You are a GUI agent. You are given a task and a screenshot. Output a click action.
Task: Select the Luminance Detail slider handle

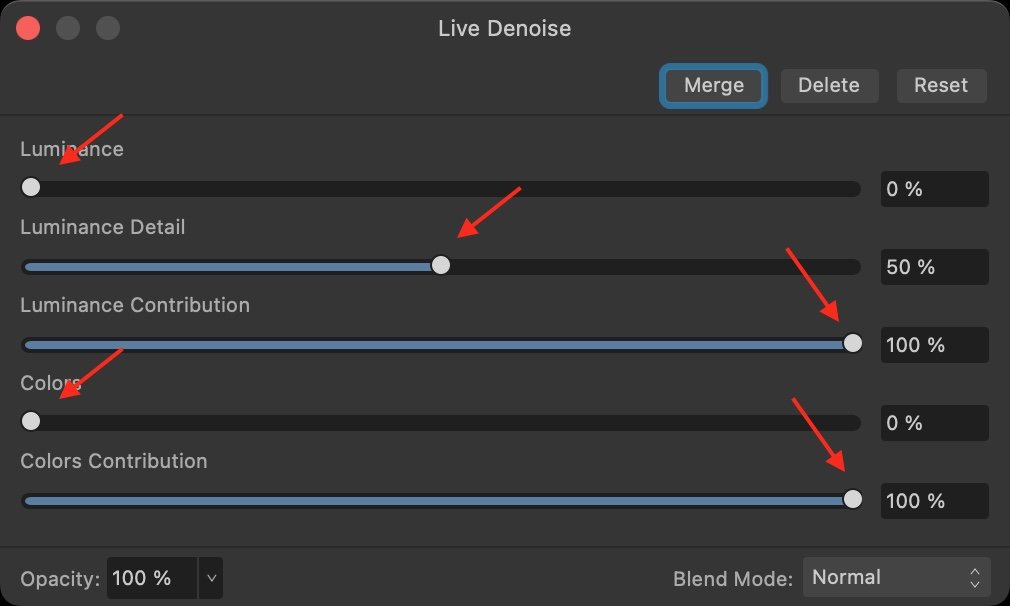[441, 265]
